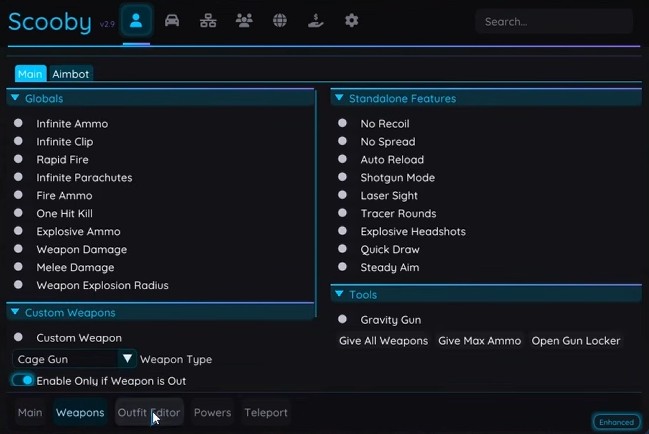Image resolution: width=649 pixels, height=434 pixels.
Task: Toggle Infinite Parachutes
Action: 18,177
